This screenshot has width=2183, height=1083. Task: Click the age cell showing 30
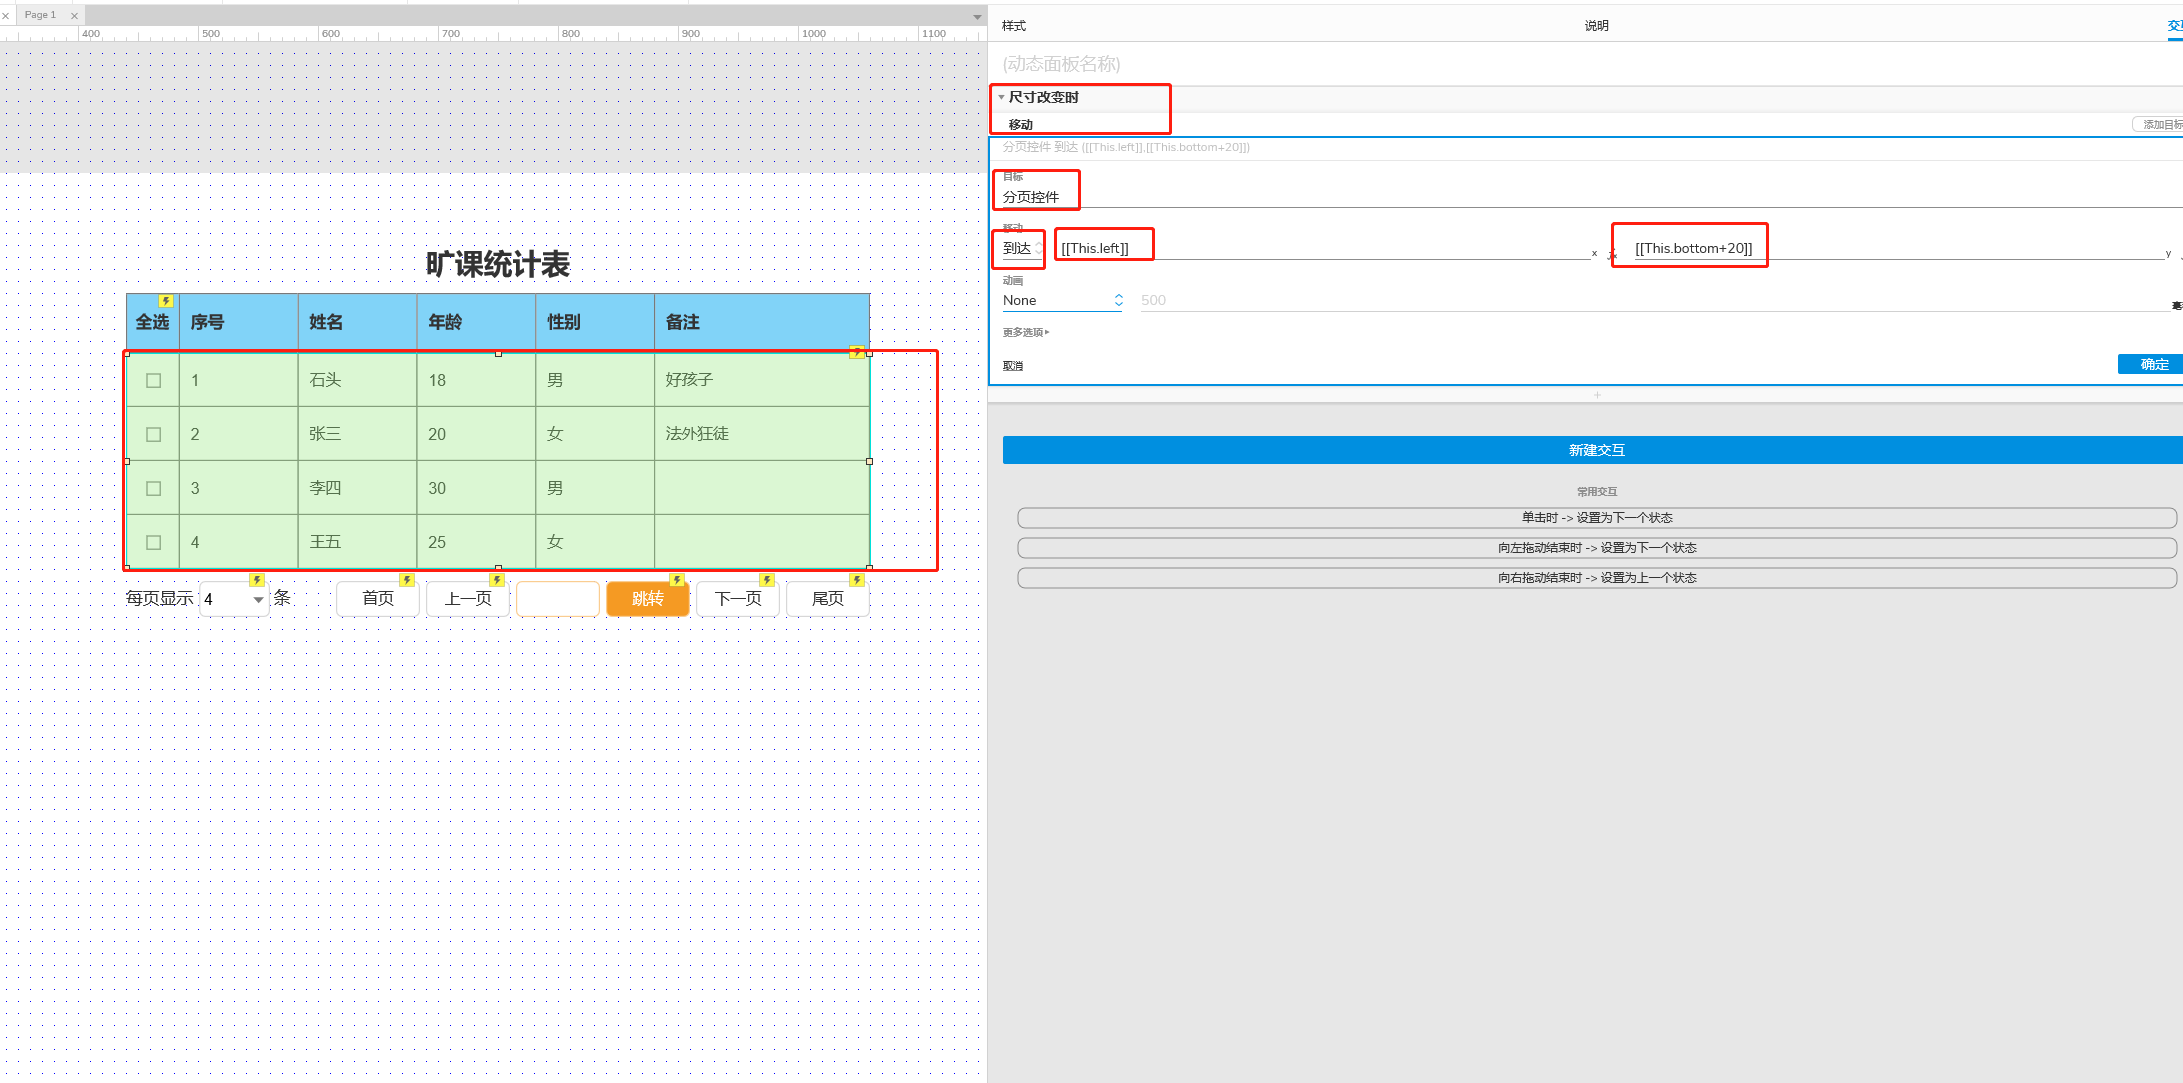pyautogui.click(x=476, y=488)
